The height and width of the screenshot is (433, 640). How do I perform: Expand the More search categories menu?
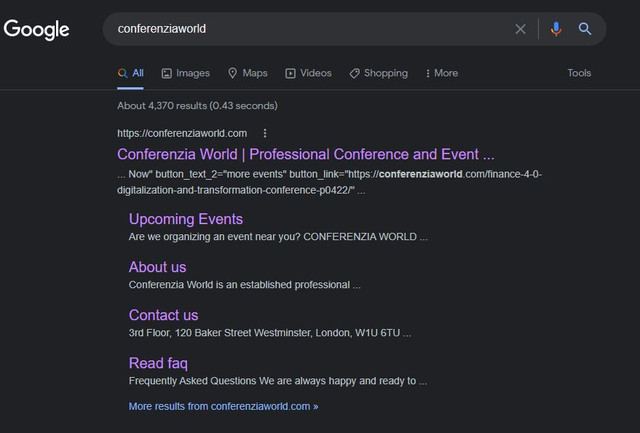click(x=442, y=73)
